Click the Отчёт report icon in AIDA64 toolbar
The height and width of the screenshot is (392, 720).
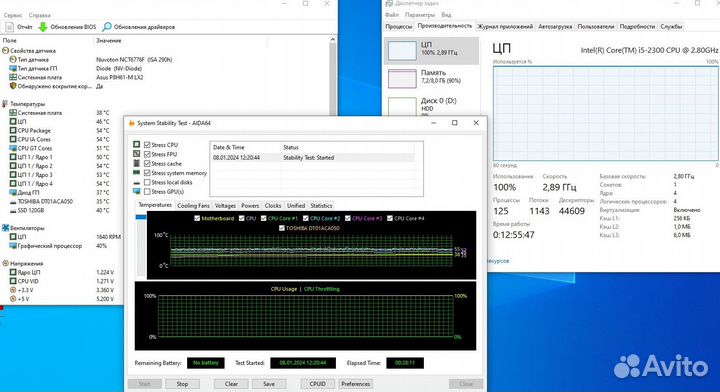click(9, 27)
